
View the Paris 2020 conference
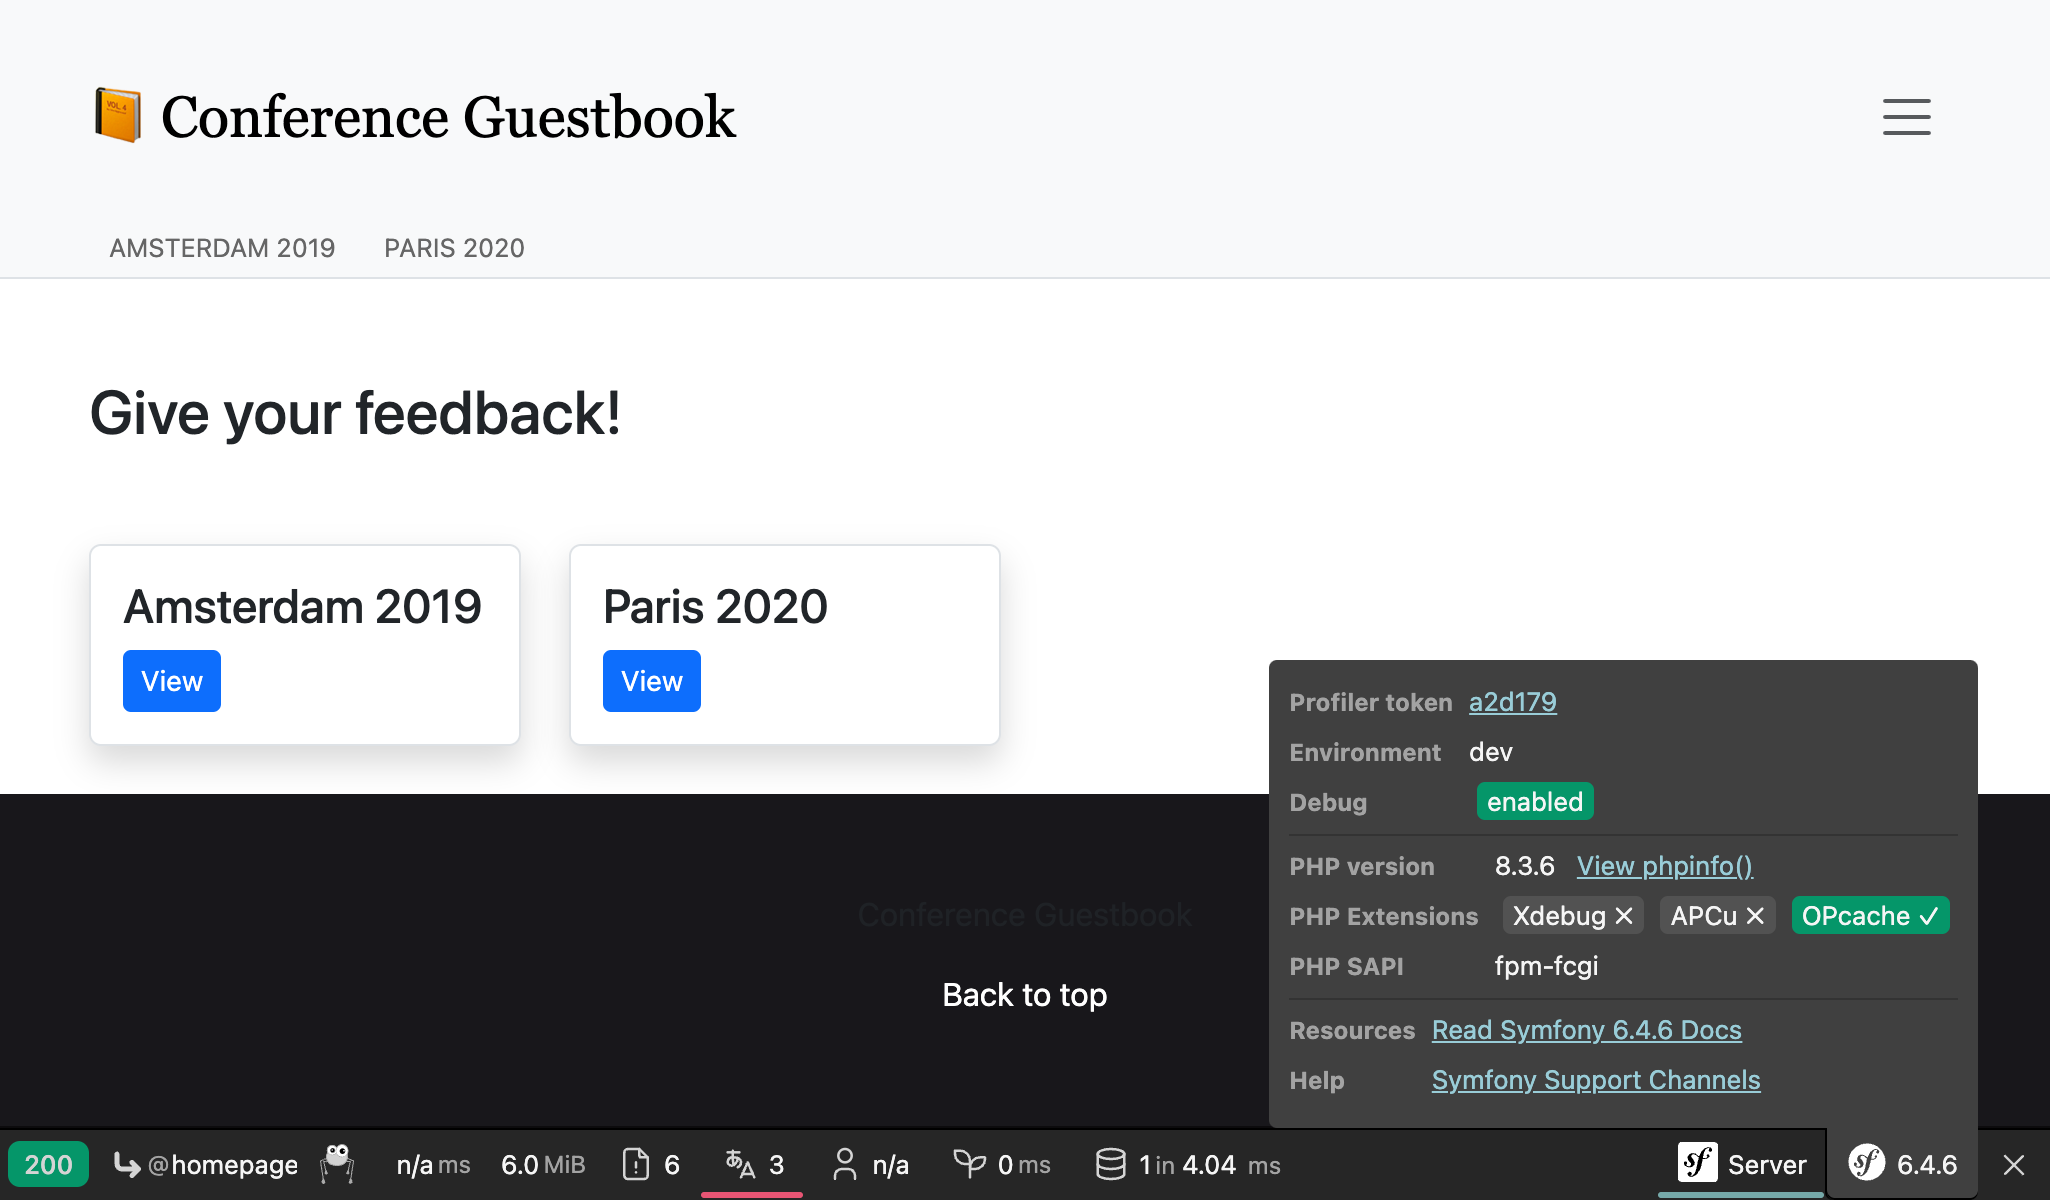[x=652, y=681]
